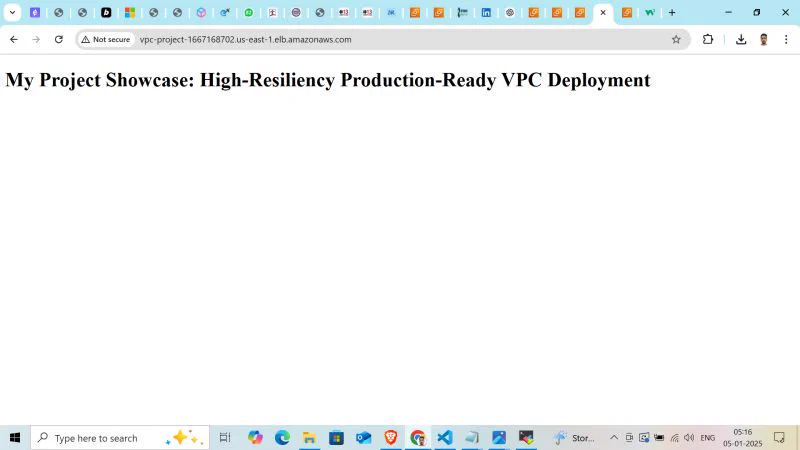Switch to the purple-icon first tab

35,12
